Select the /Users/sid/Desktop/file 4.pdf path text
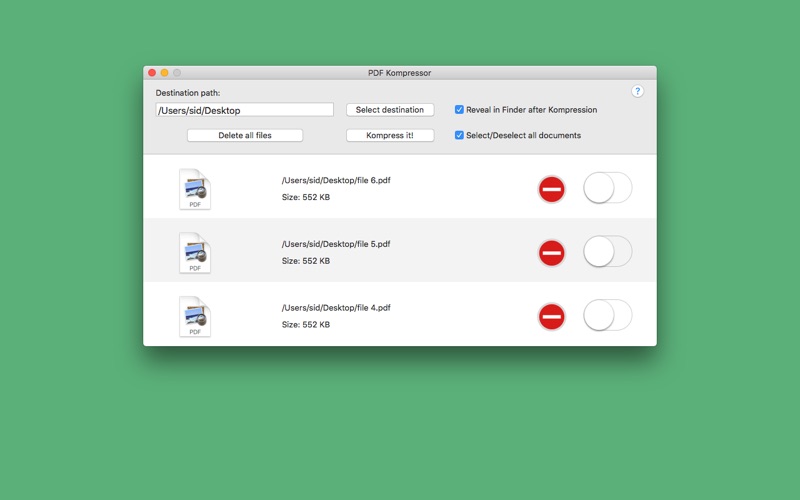This screenshot has width=800, height=500. pos(336,308)
